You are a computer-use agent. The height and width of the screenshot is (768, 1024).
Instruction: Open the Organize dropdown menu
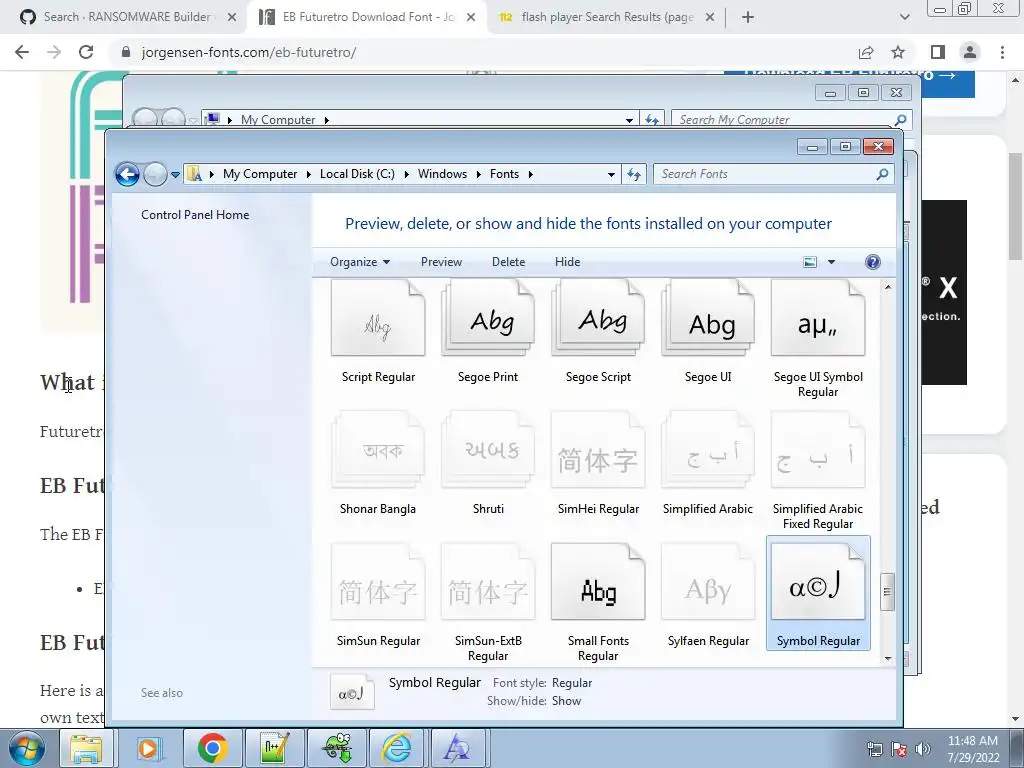coord(360,262)
